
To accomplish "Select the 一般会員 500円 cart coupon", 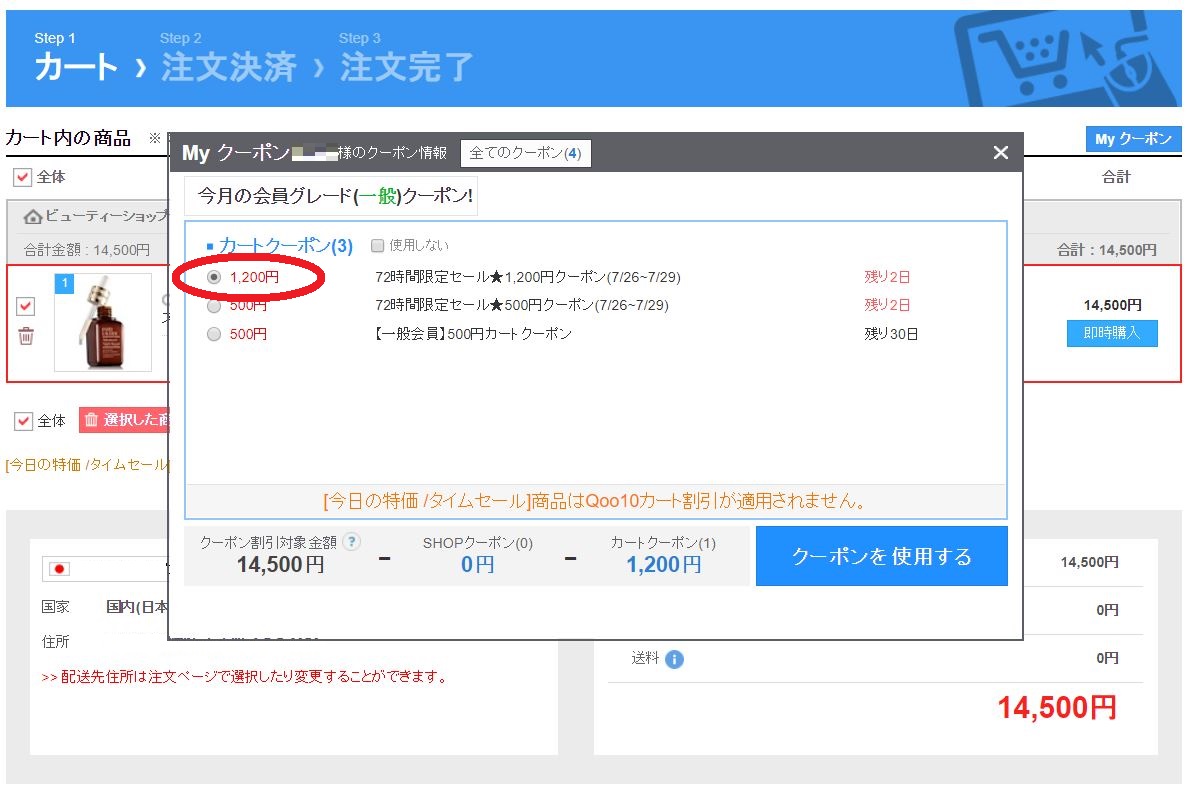I will pyautogui.click(x=213, y=335).
